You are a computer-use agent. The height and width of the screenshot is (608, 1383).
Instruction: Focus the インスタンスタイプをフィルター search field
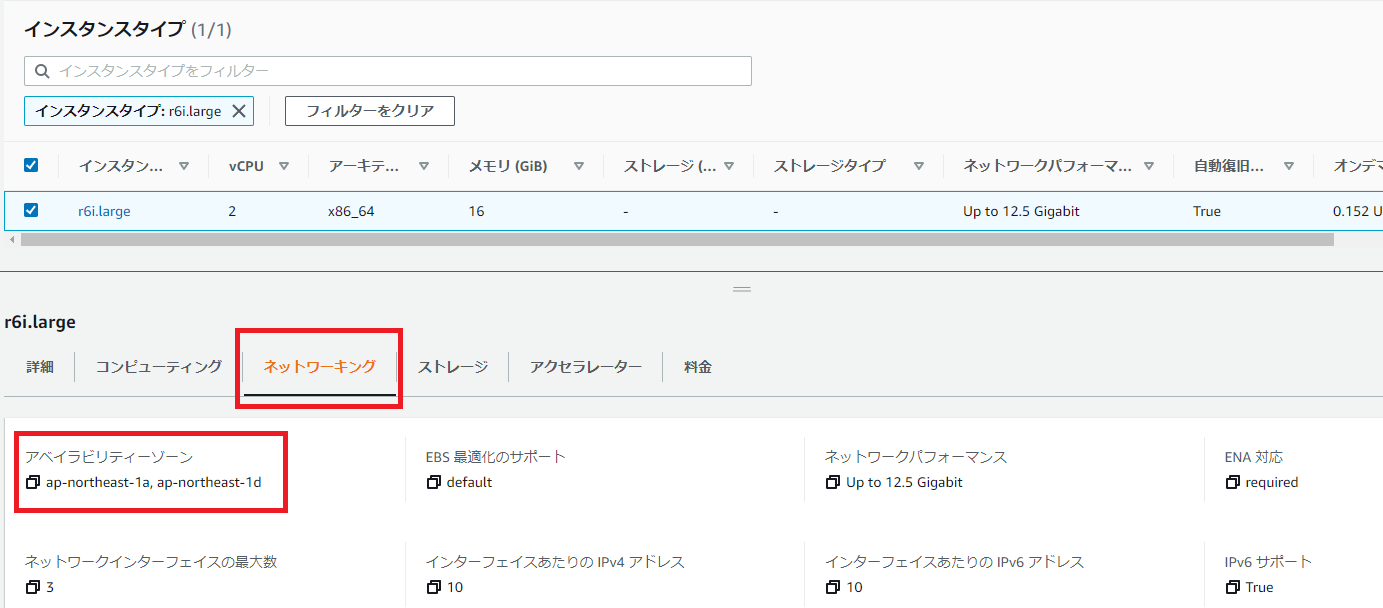coord(388,71)
